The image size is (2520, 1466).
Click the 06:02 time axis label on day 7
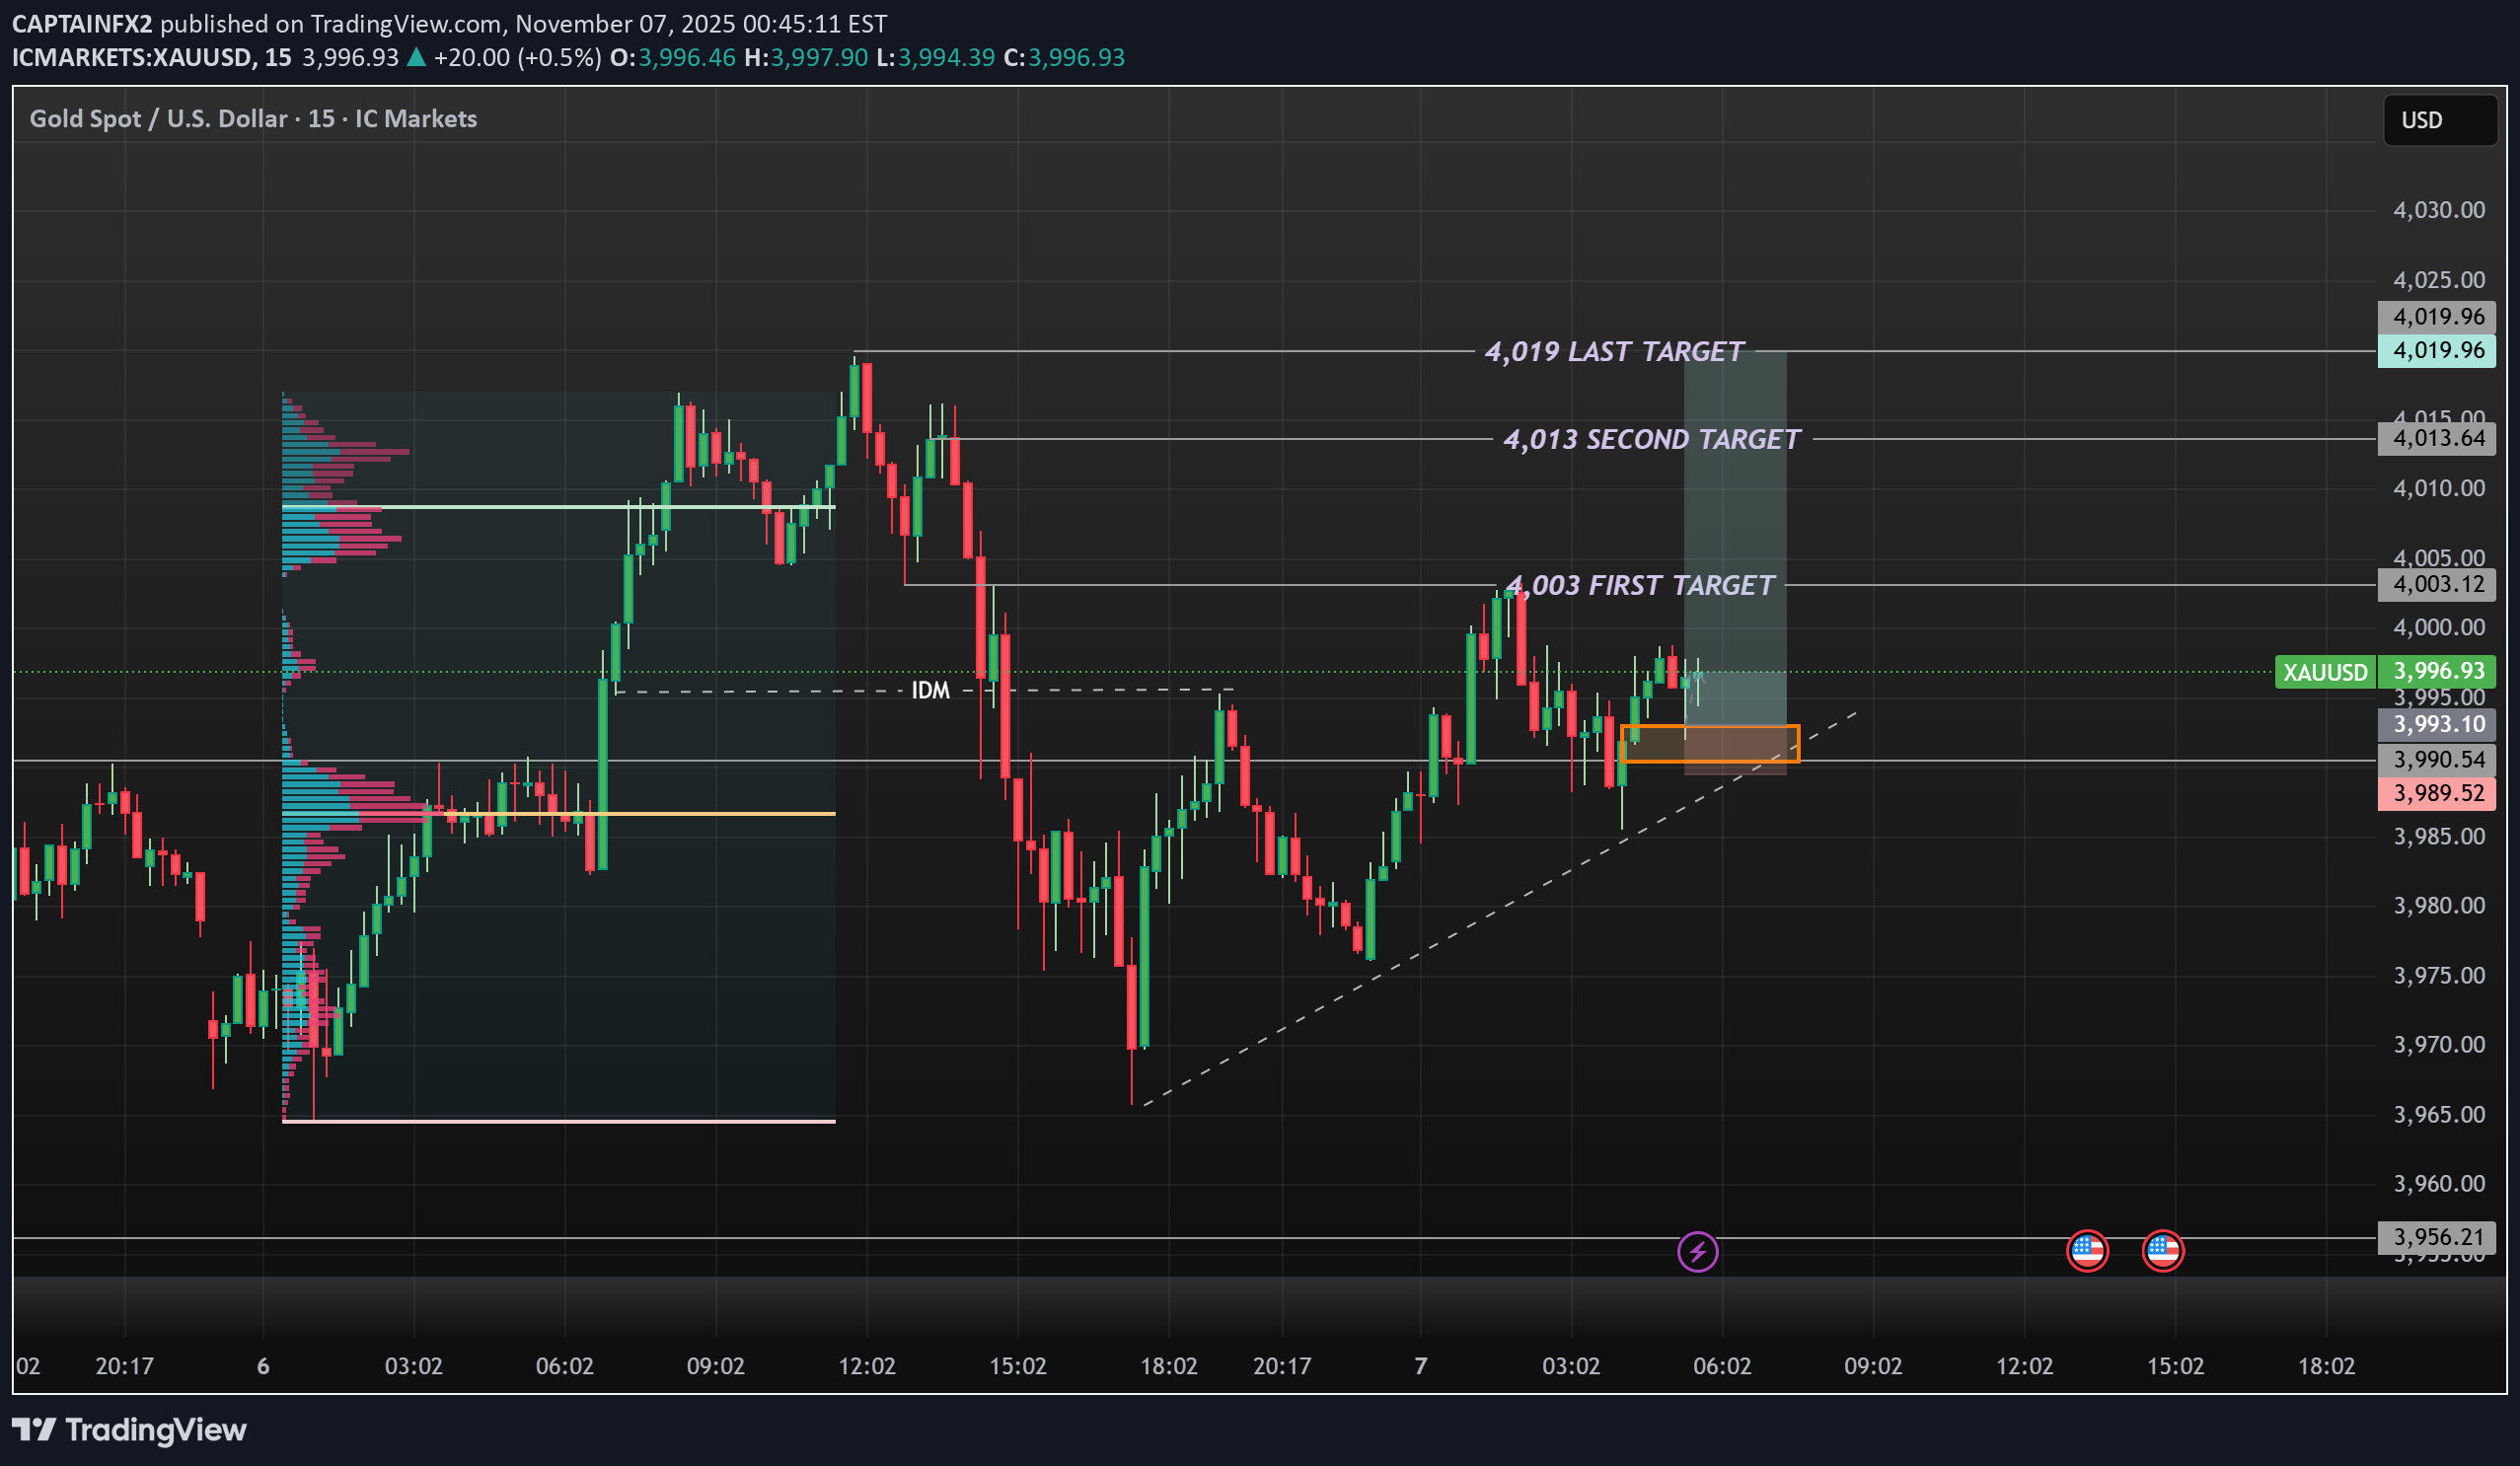click(1721, 1366)
